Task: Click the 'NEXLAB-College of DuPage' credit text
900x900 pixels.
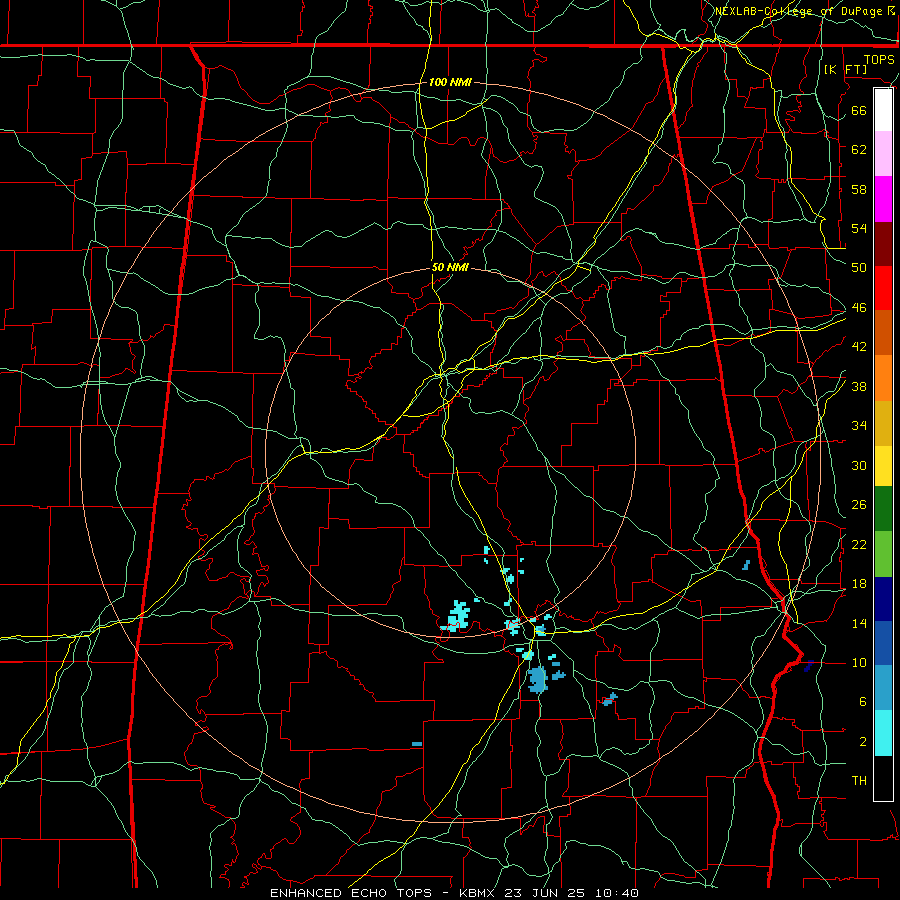Action: [800, 11]
